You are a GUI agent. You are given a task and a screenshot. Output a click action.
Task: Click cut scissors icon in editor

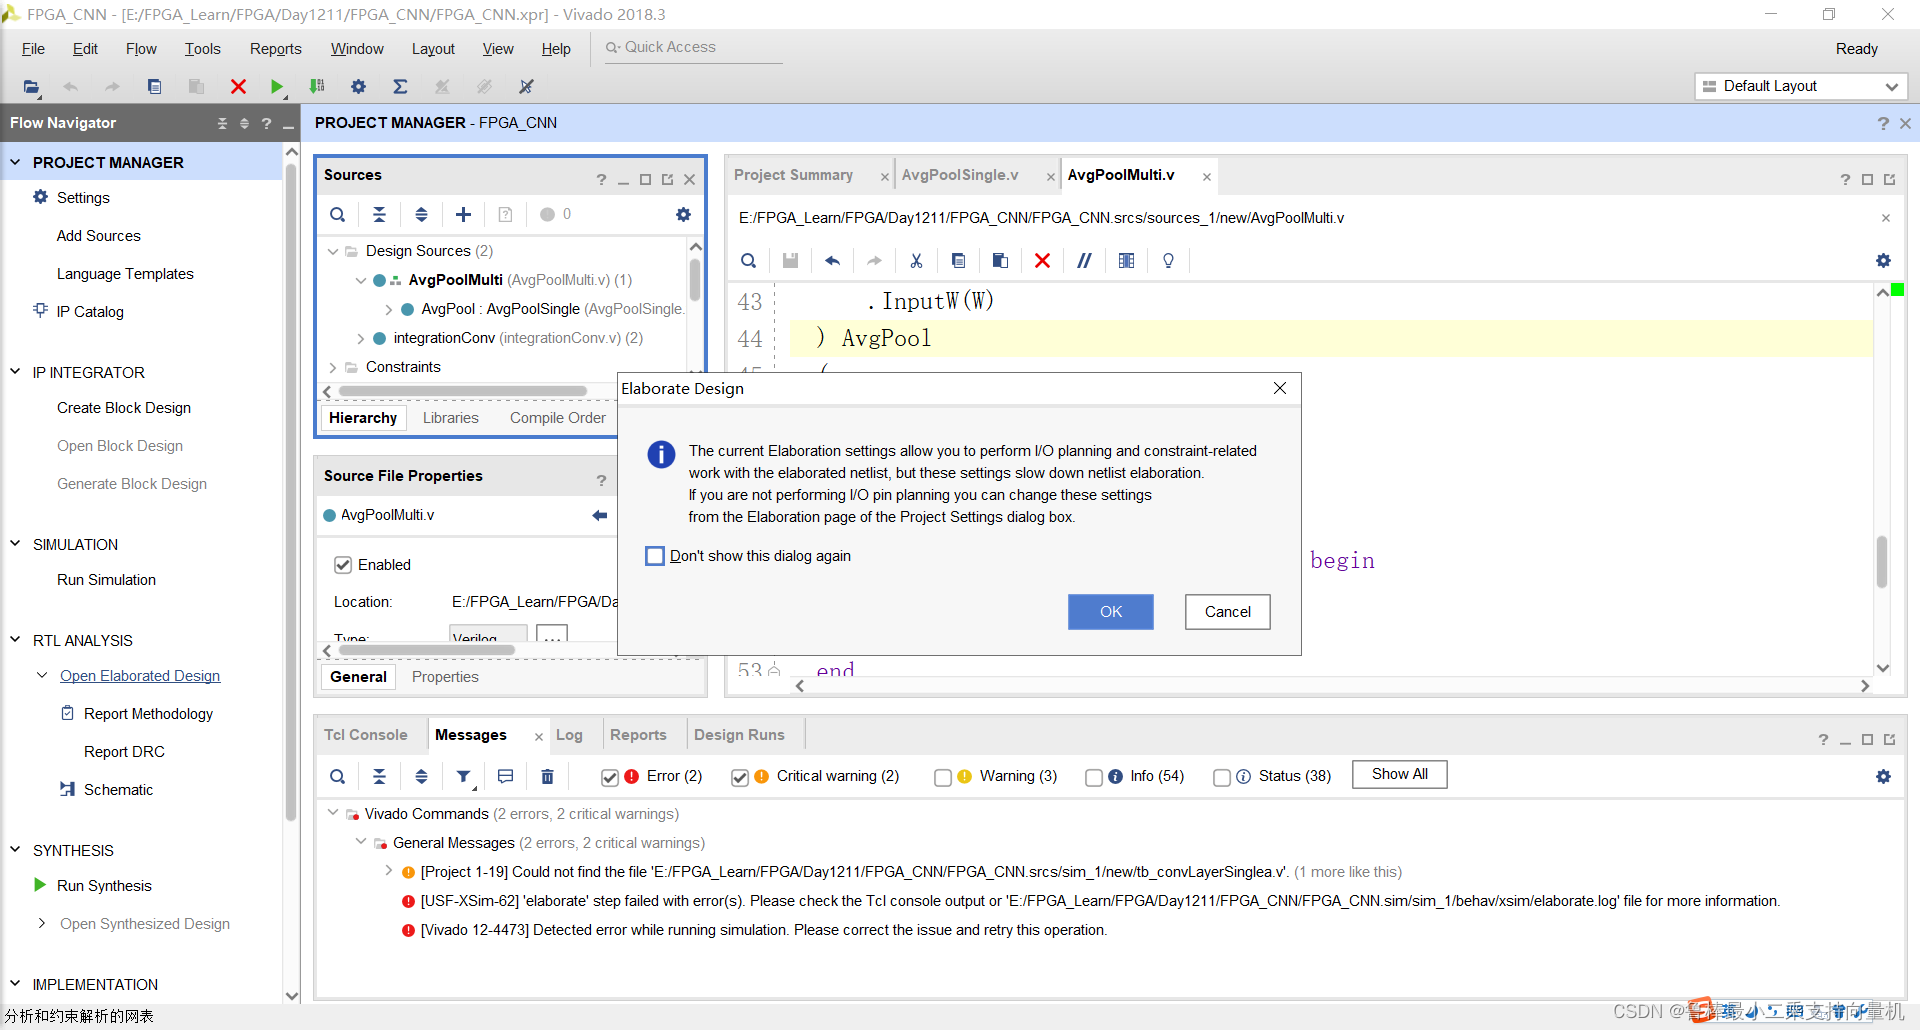coord(916,261)
